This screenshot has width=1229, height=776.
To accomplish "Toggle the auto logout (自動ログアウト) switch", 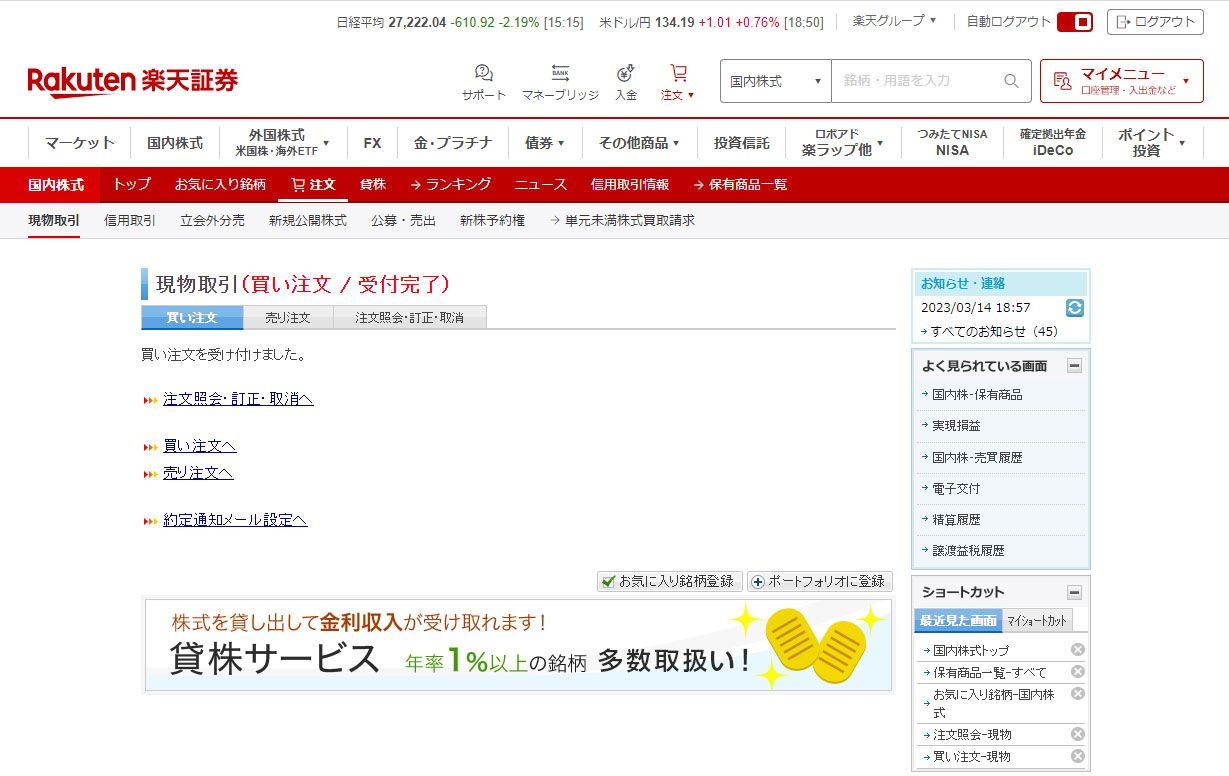I will click(1074, 22).
